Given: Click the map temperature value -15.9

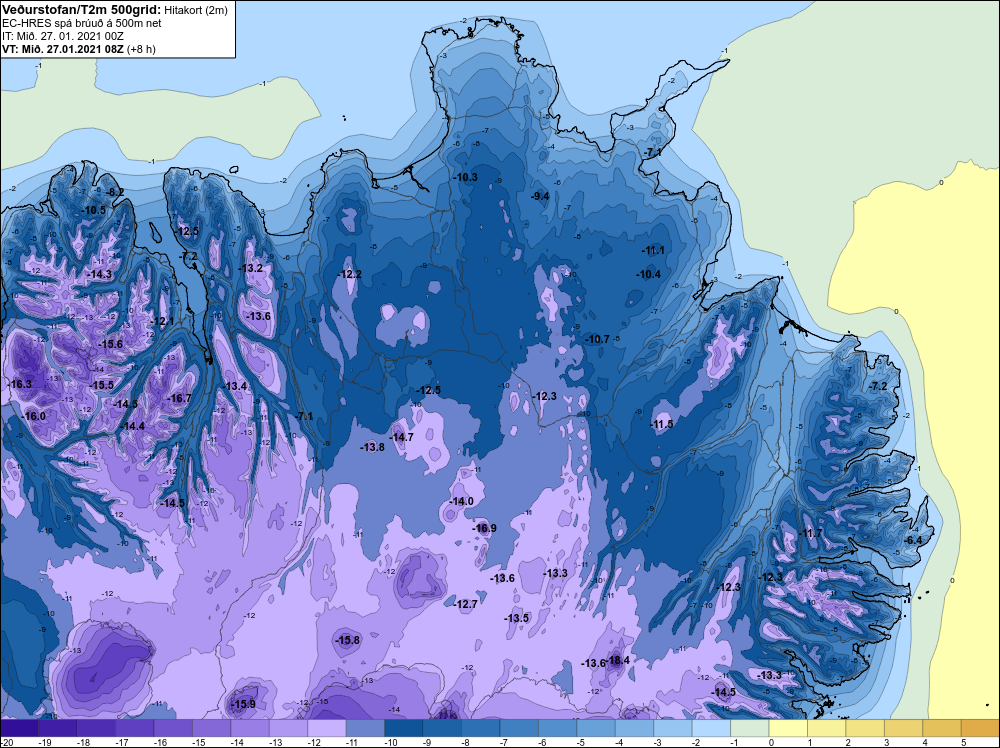Looking at the screenshot, I should click(x=243, y=704).
